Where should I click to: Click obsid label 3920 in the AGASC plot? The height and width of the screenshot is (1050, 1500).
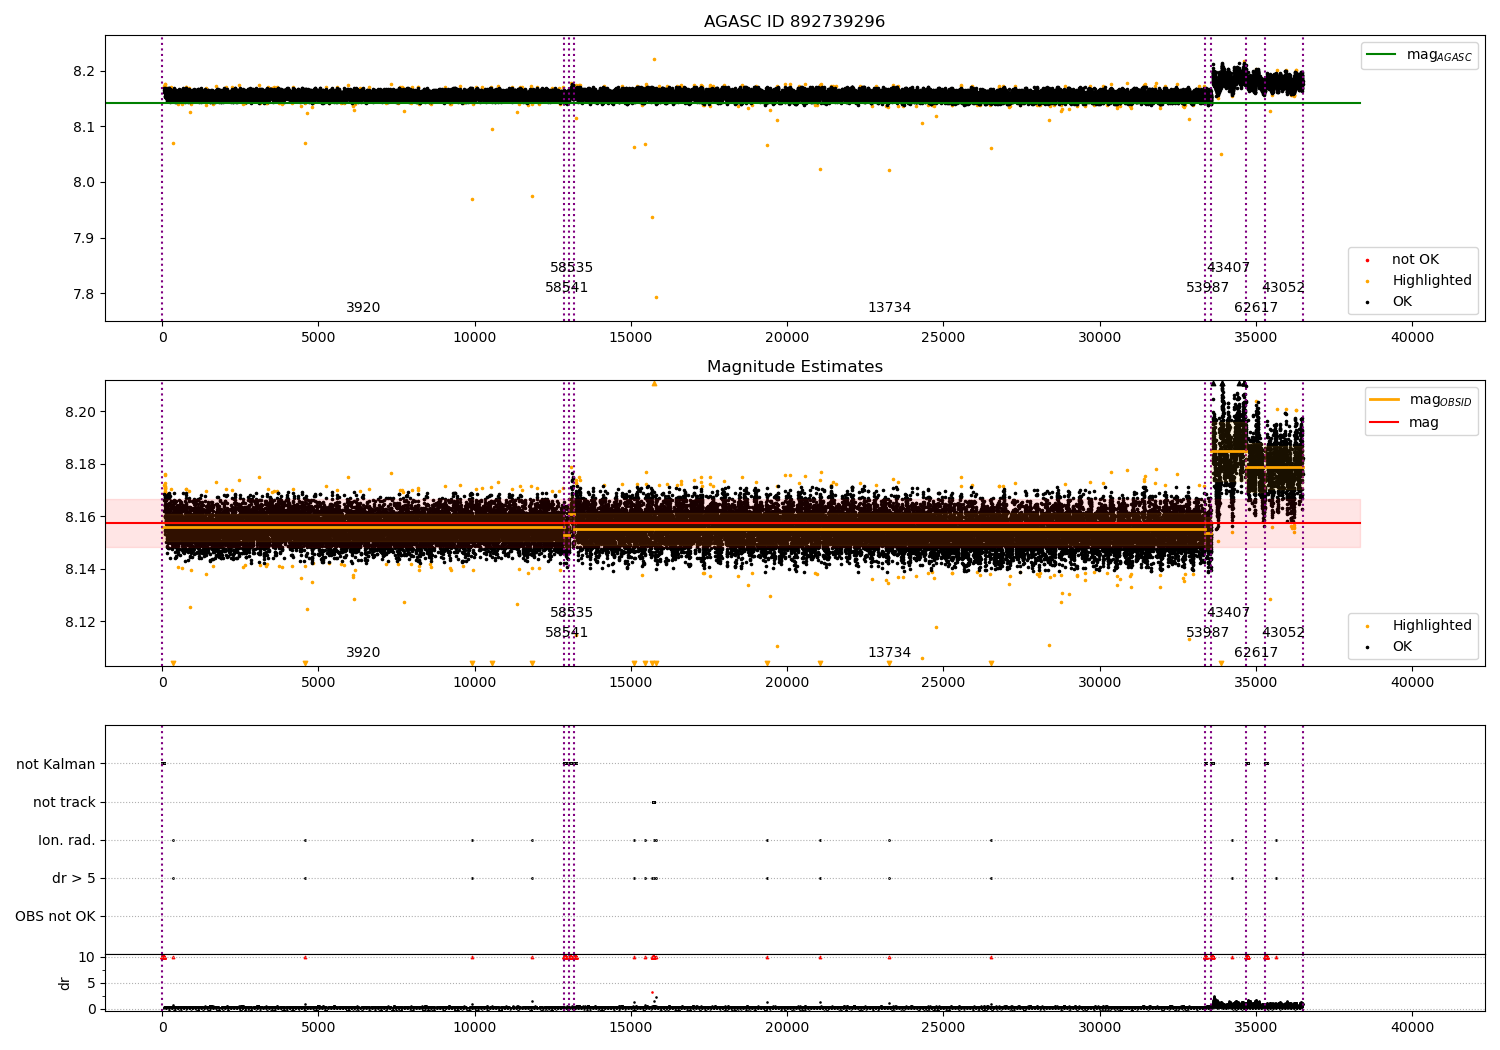tap(363, 308)
